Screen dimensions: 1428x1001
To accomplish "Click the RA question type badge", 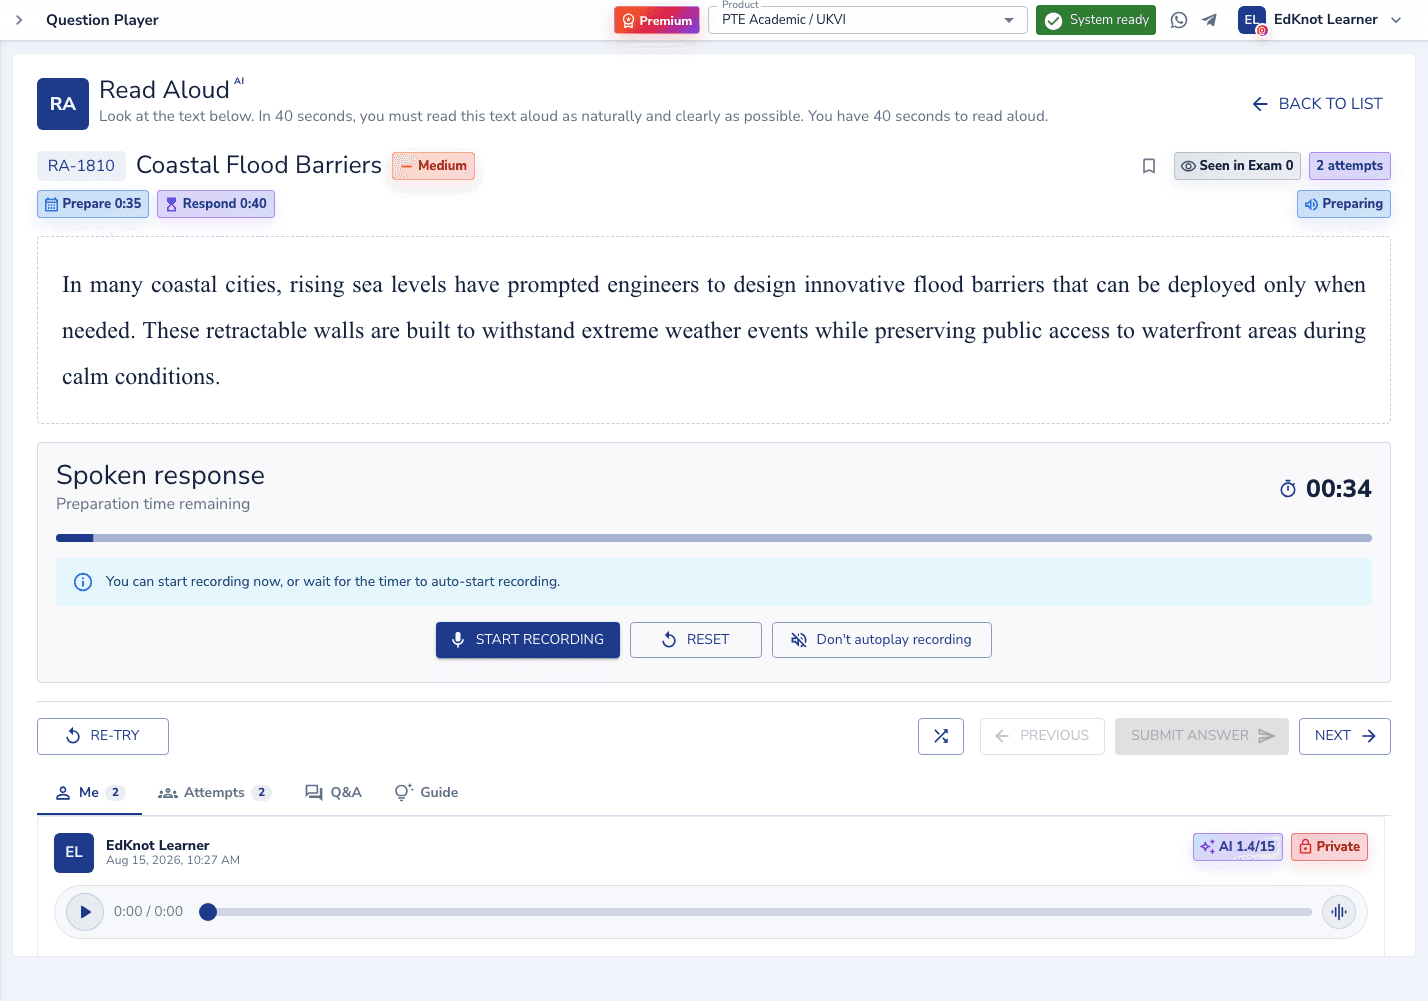I will coord(63,104).
